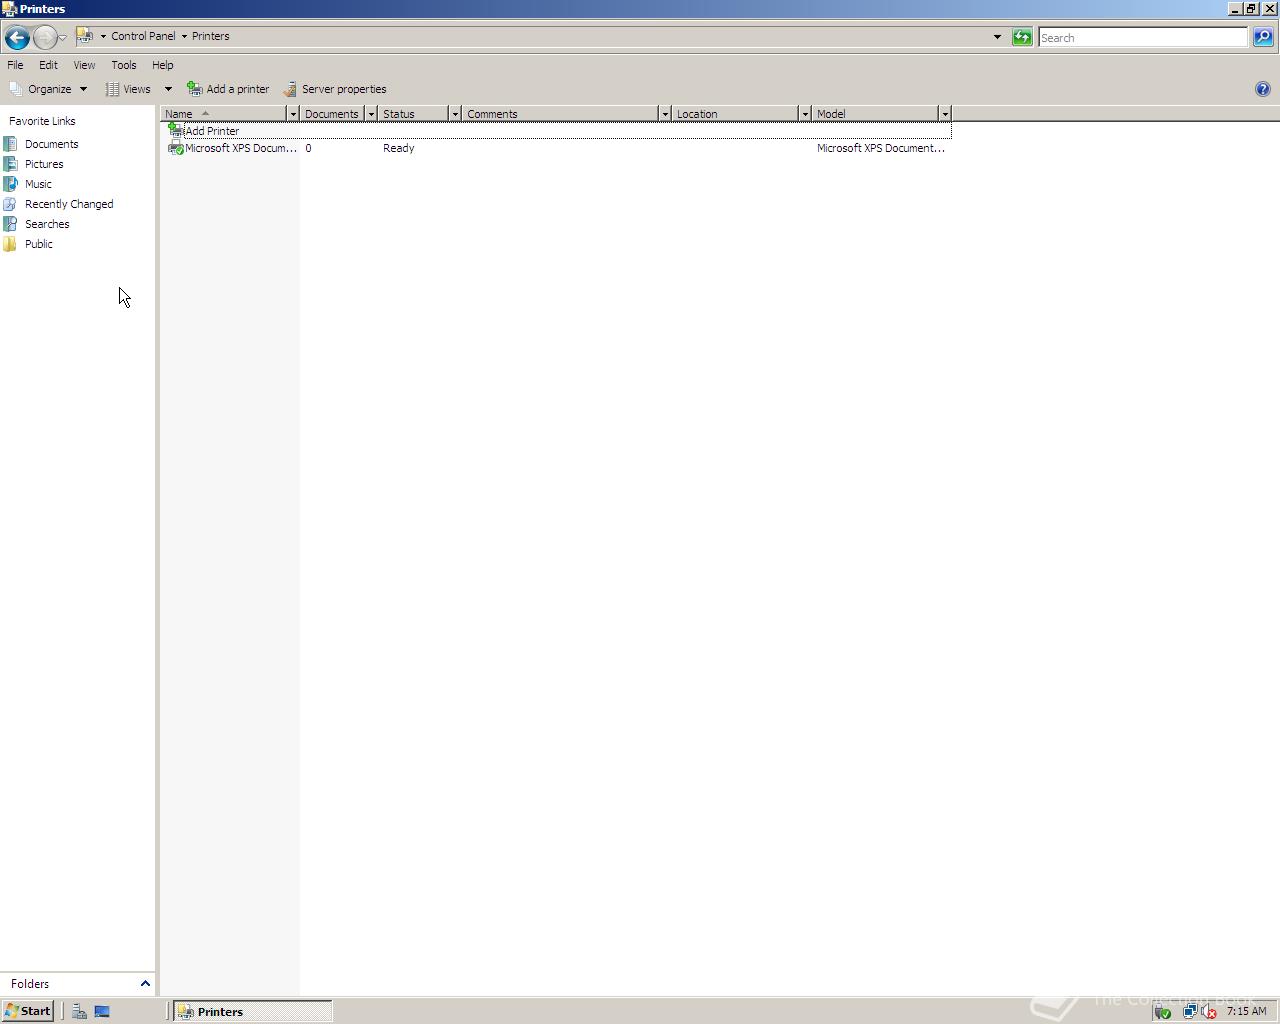The image size is (1280, 1024).
Task: Click the Public folder icon in Favorite Links
Action: click(x=10, y=244)
